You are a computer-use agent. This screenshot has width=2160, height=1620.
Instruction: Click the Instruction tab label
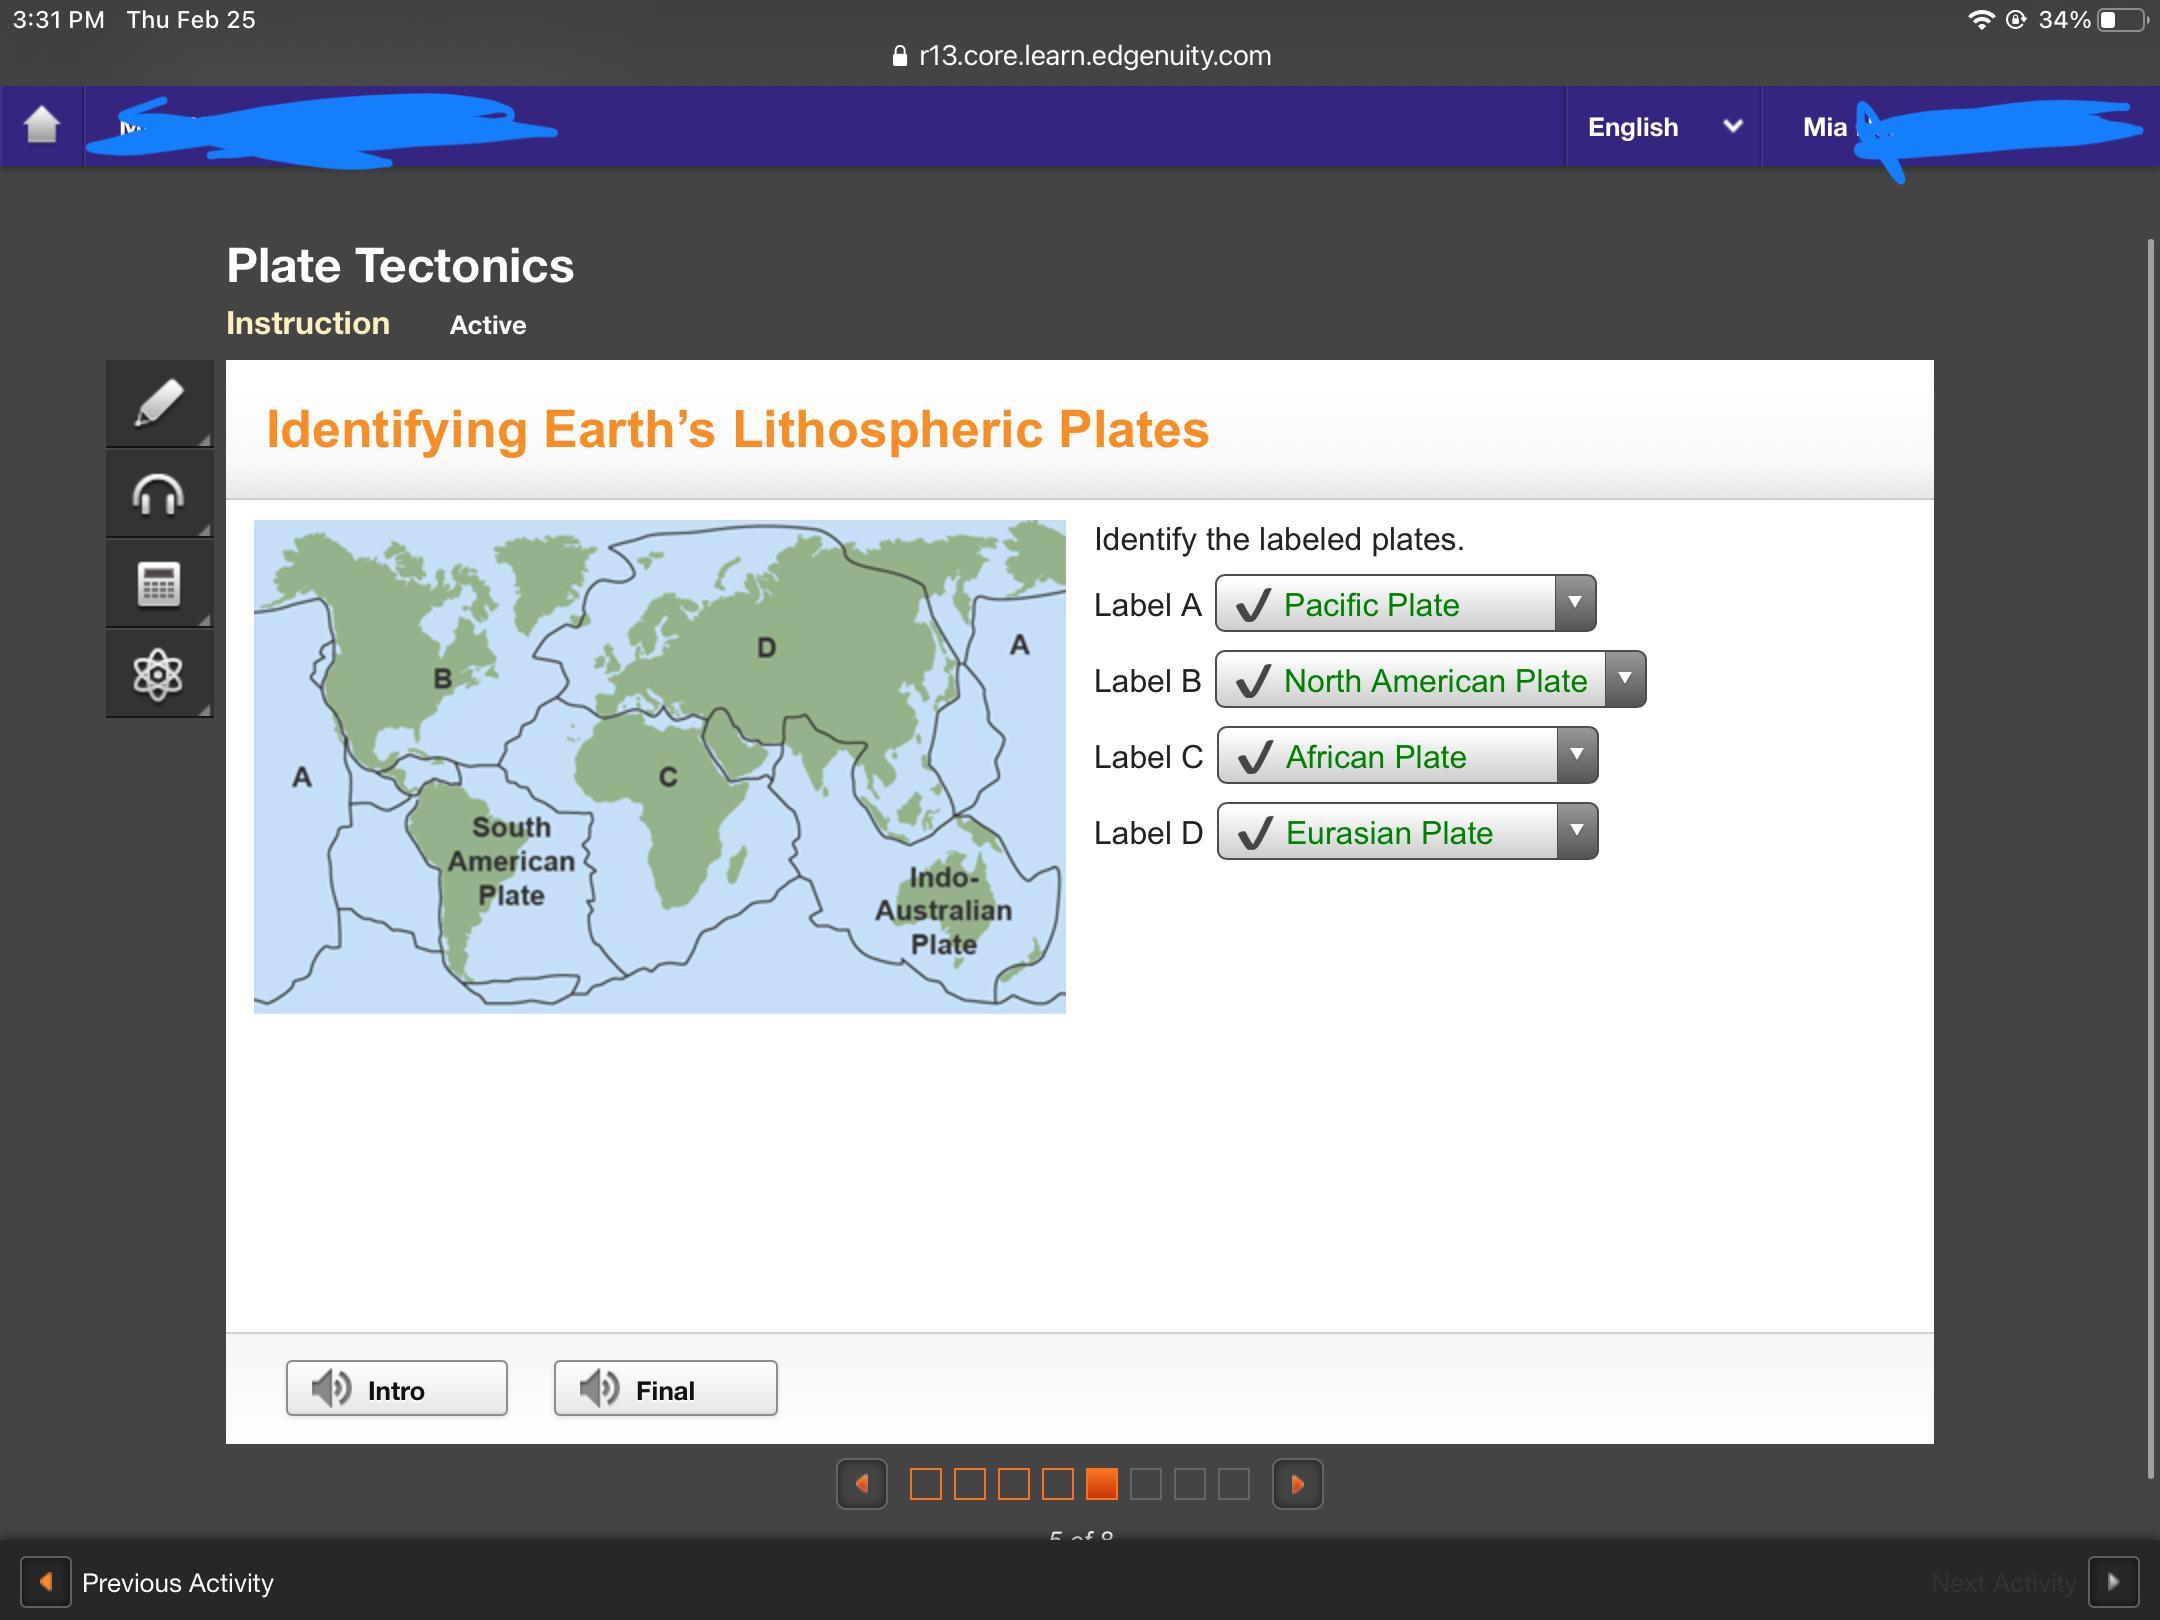(308, 323)
